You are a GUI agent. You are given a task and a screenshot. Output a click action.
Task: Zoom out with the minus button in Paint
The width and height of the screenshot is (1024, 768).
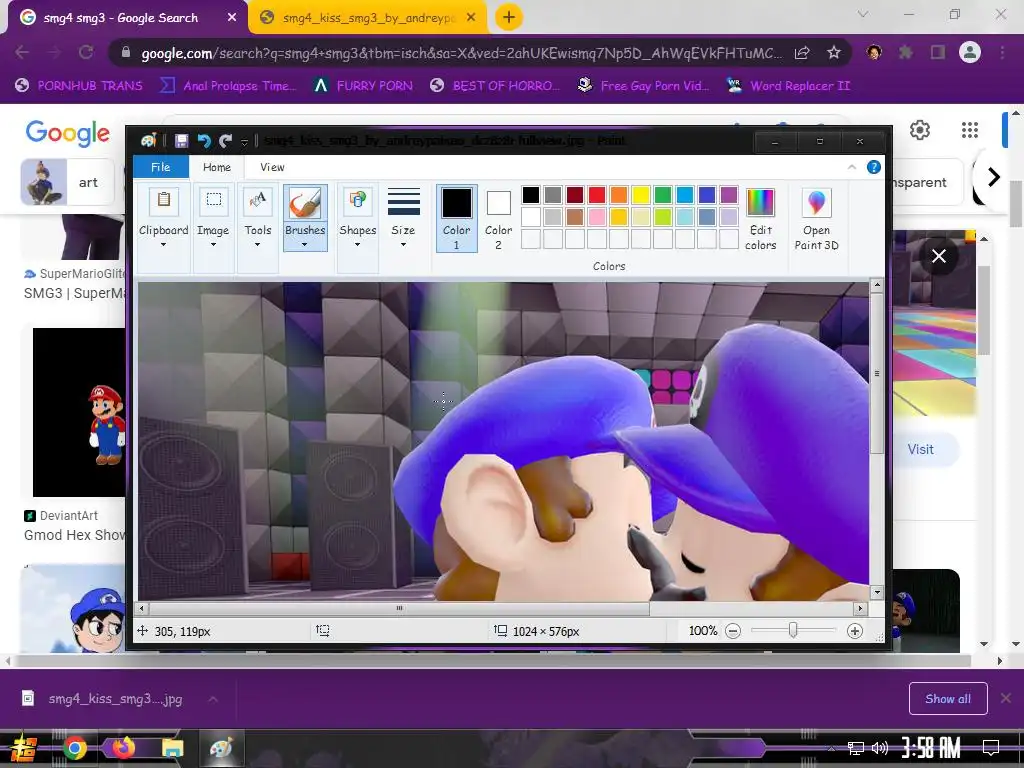733,631
